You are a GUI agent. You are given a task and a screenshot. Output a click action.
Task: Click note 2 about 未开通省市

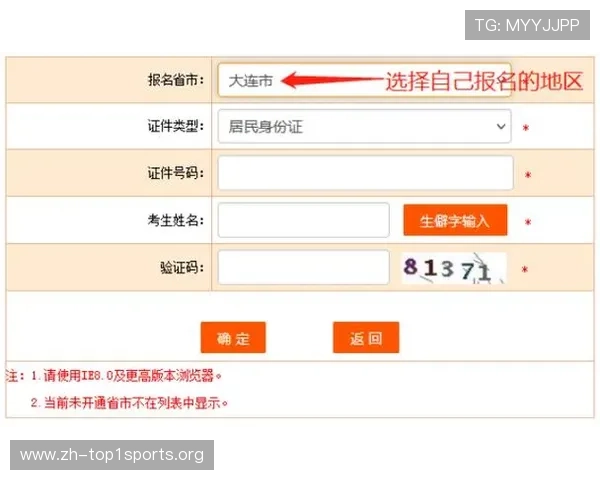click(129, 403)
